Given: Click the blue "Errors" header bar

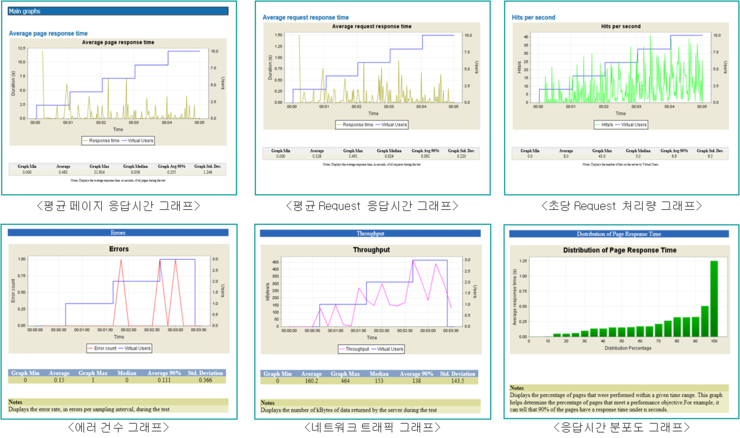Looking at the screenshot, I should [x=118, y=233].
